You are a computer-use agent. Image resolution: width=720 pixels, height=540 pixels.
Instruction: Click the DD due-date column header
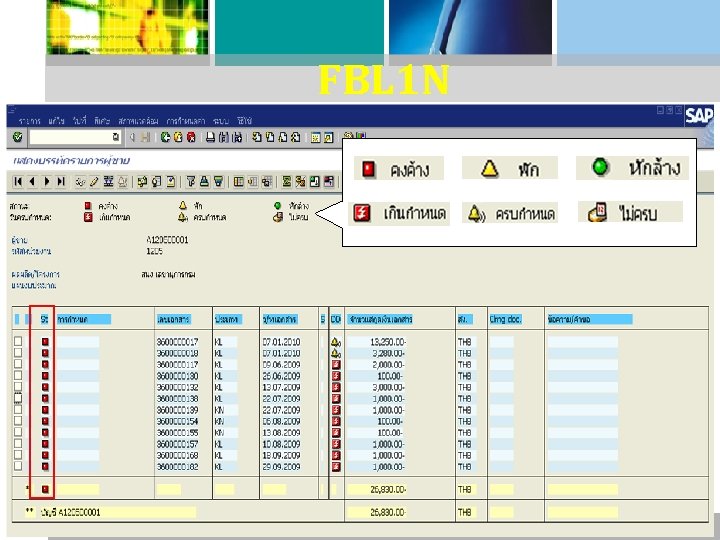click(x=336, y=319)
